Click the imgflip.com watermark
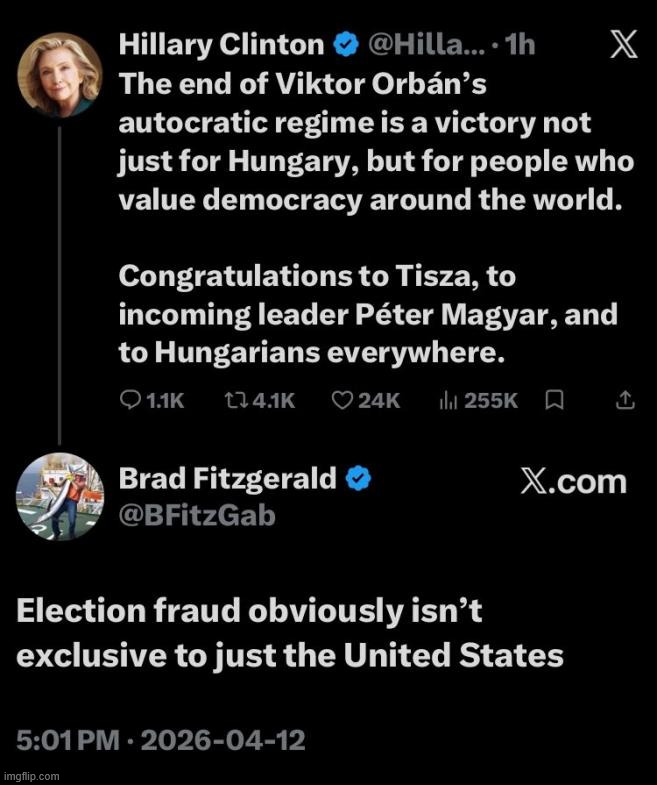 30,776
